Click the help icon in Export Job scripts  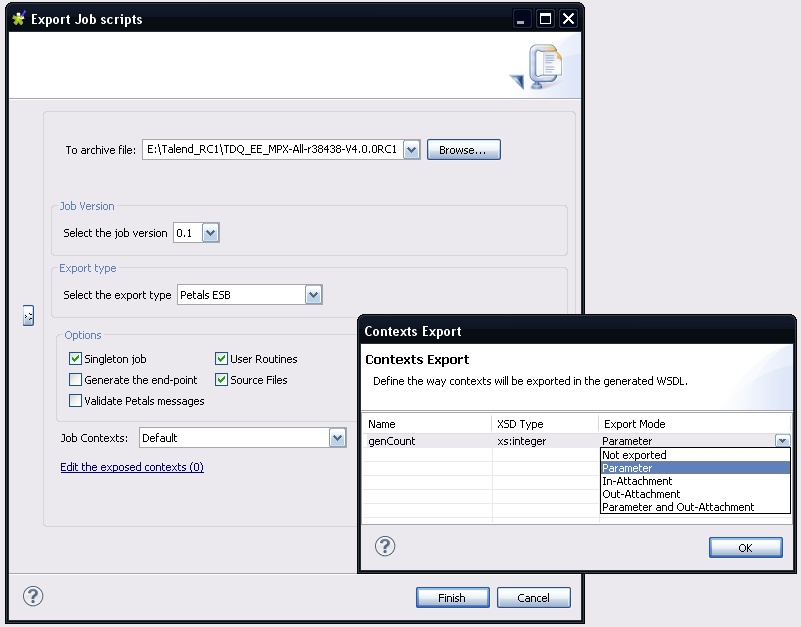(33, 597)
